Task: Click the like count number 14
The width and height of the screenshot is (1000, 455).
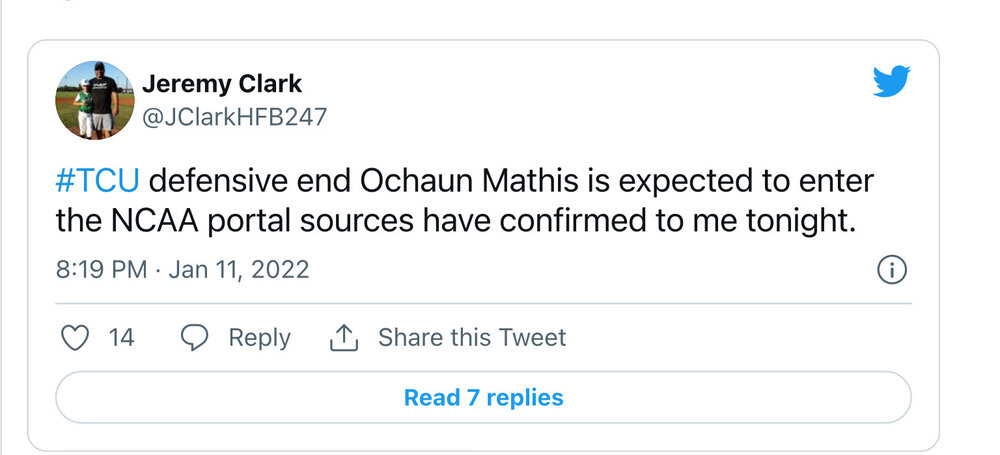Action: [121, 338]
